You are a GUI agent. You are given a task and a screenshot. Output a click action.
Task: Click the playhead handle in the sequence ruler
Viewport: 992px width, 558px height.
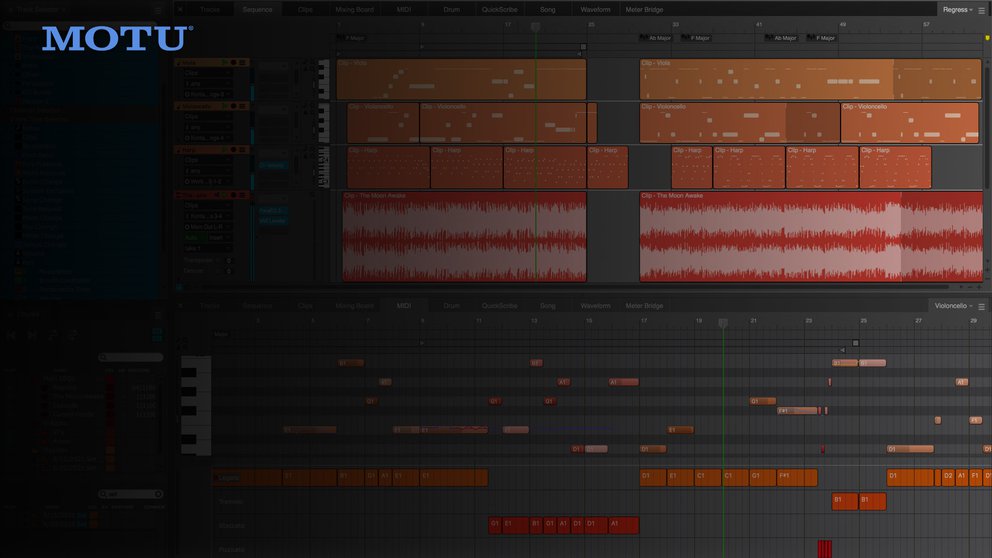pos(535,27)
